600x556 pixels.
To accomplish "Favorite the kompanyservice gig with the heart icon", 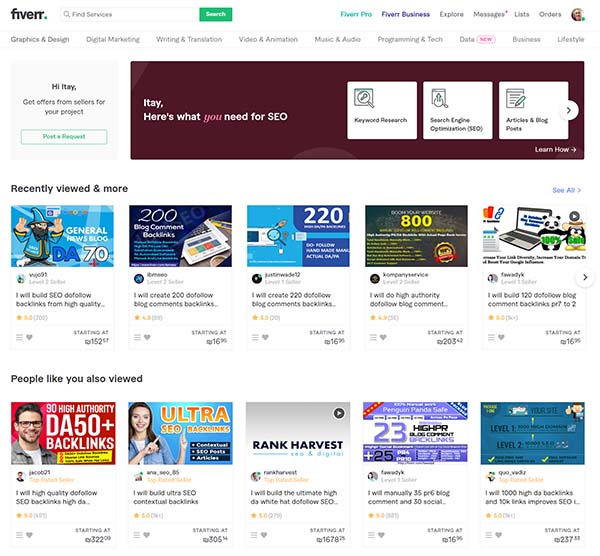I will pos(383,337).
